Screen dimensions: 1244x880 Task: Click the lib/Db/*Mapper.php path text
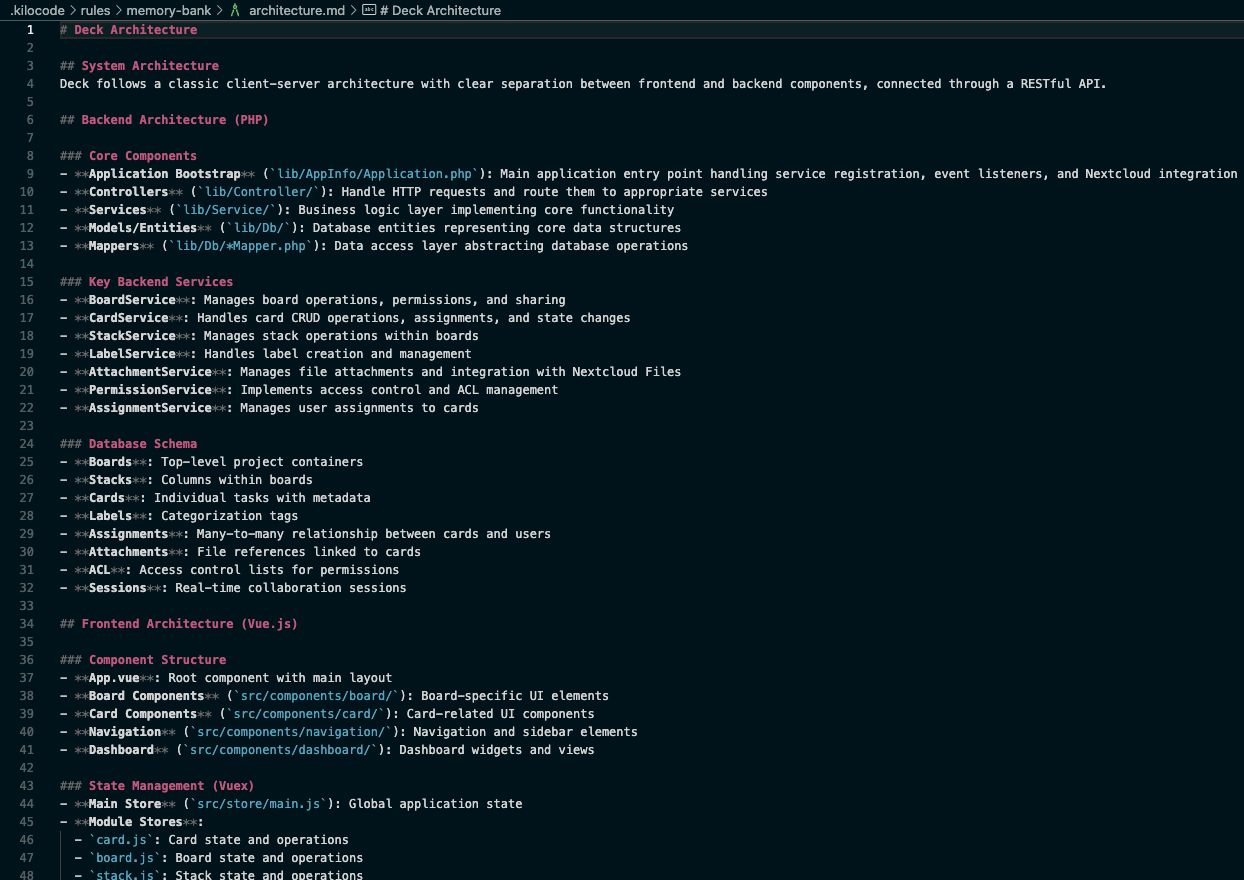click(244, 246)
